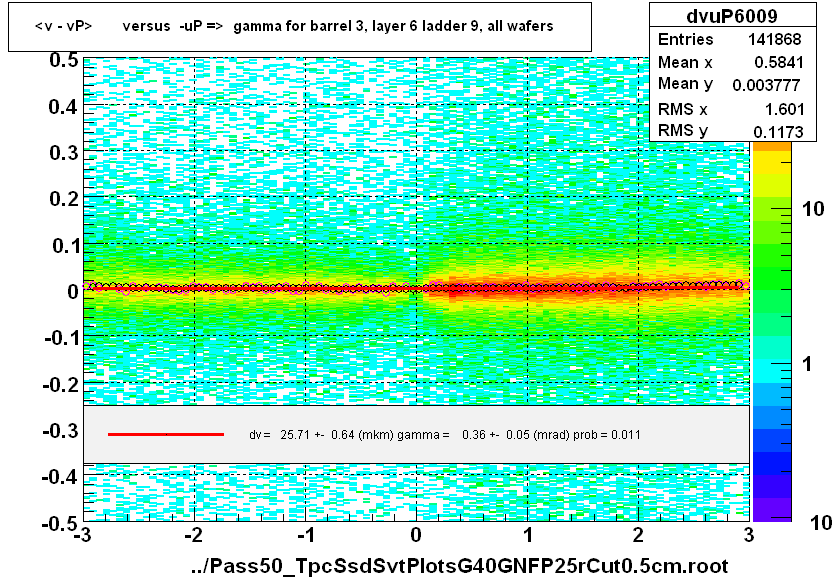Click y-axis label -0.2

61,385
